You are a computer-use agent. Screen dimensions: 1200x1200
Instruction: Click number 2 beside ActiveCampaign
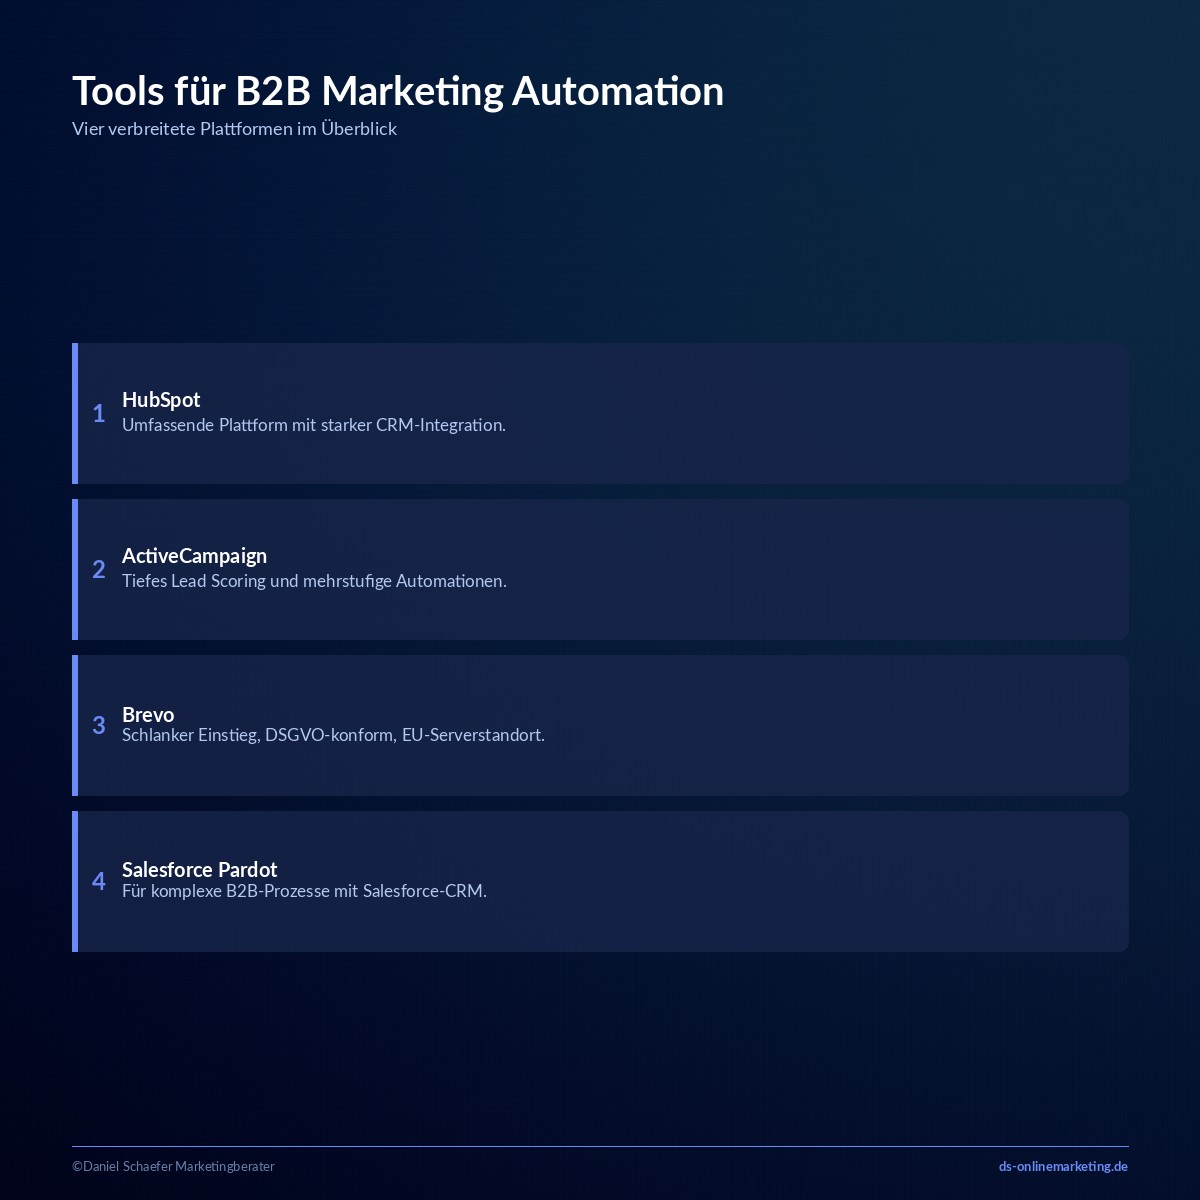99,569
